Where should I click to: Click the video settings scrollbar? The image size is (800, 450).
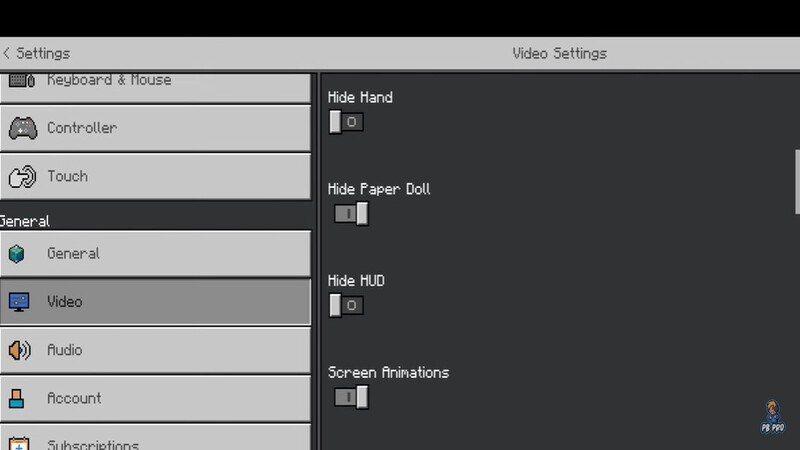tap(797, 180)
